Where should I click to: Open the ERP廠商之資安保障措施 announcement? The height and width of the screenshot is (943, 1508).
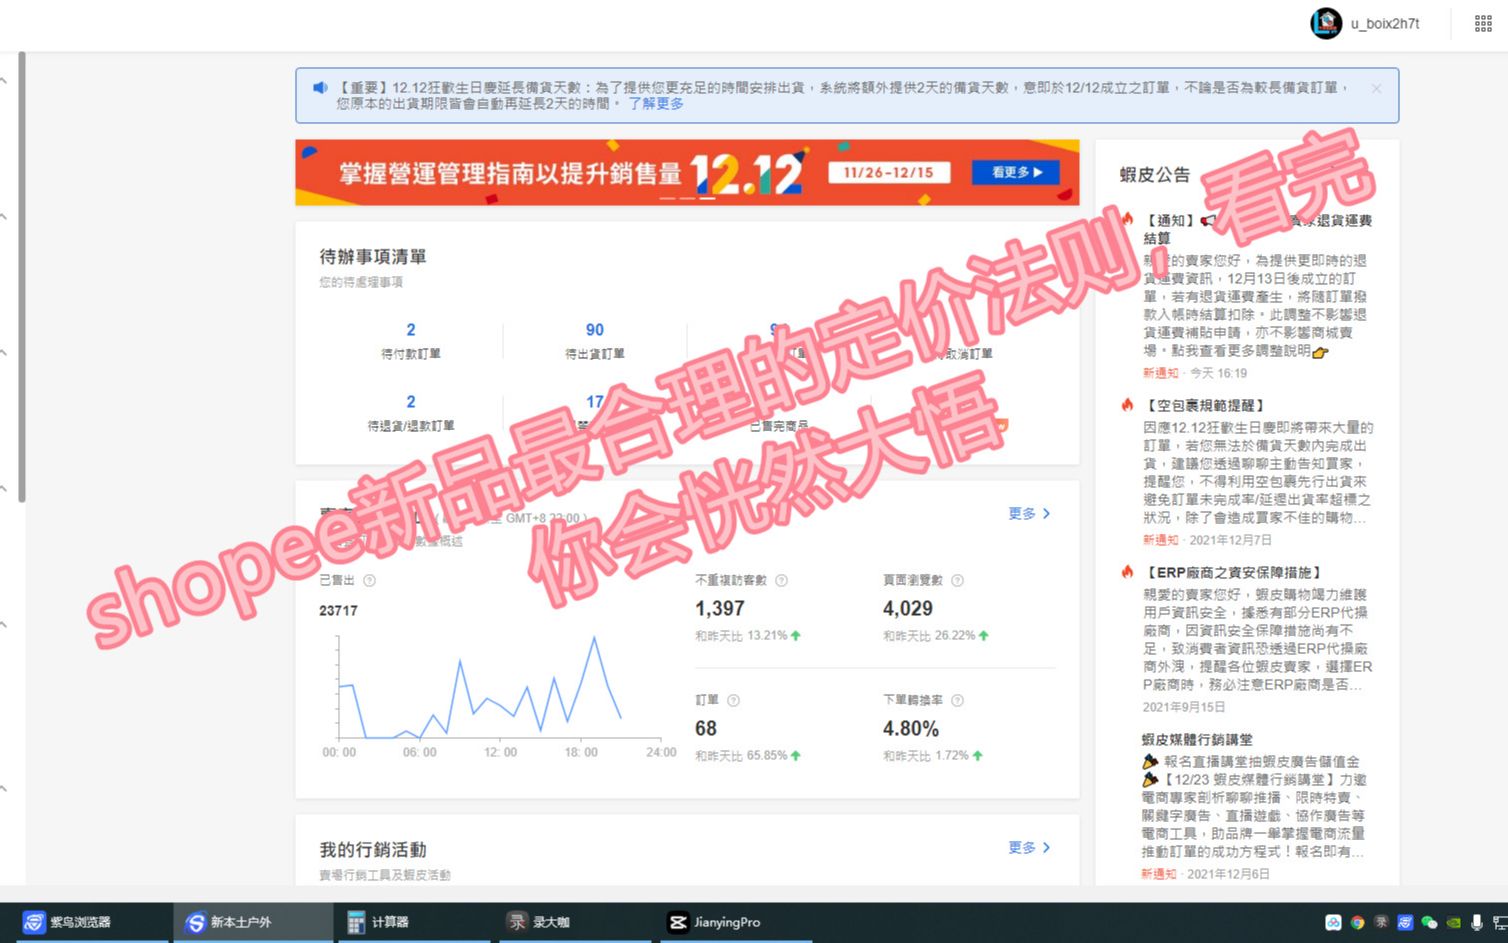[x=1234, y=572]
